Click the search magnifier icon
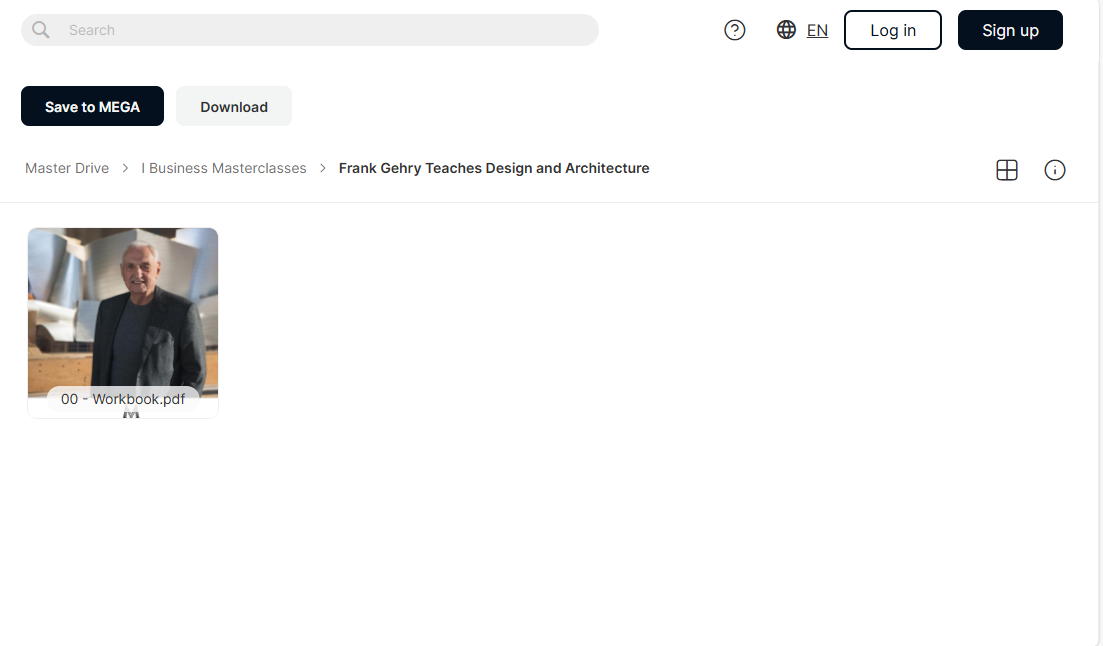Image resolution: width=1103 pixels, height=646 pixels. [x=41, y=30]
